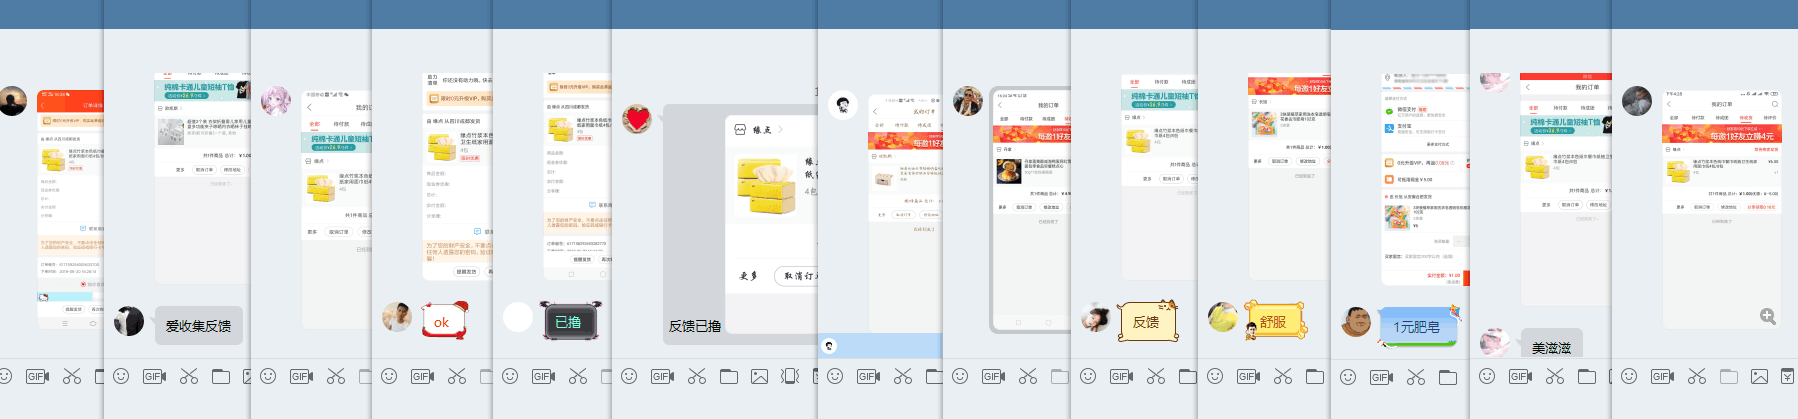Image resolution: width=1798 pixels, height=419 pixels.
Task: Open emoji picker below the 爱收集反馈 message
Action: pos(121,376)
